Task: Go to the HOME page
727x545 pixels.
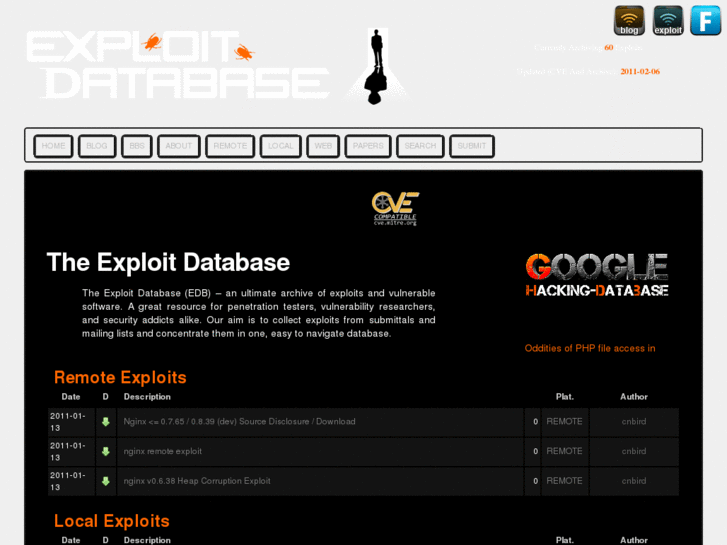Action: 53,146
